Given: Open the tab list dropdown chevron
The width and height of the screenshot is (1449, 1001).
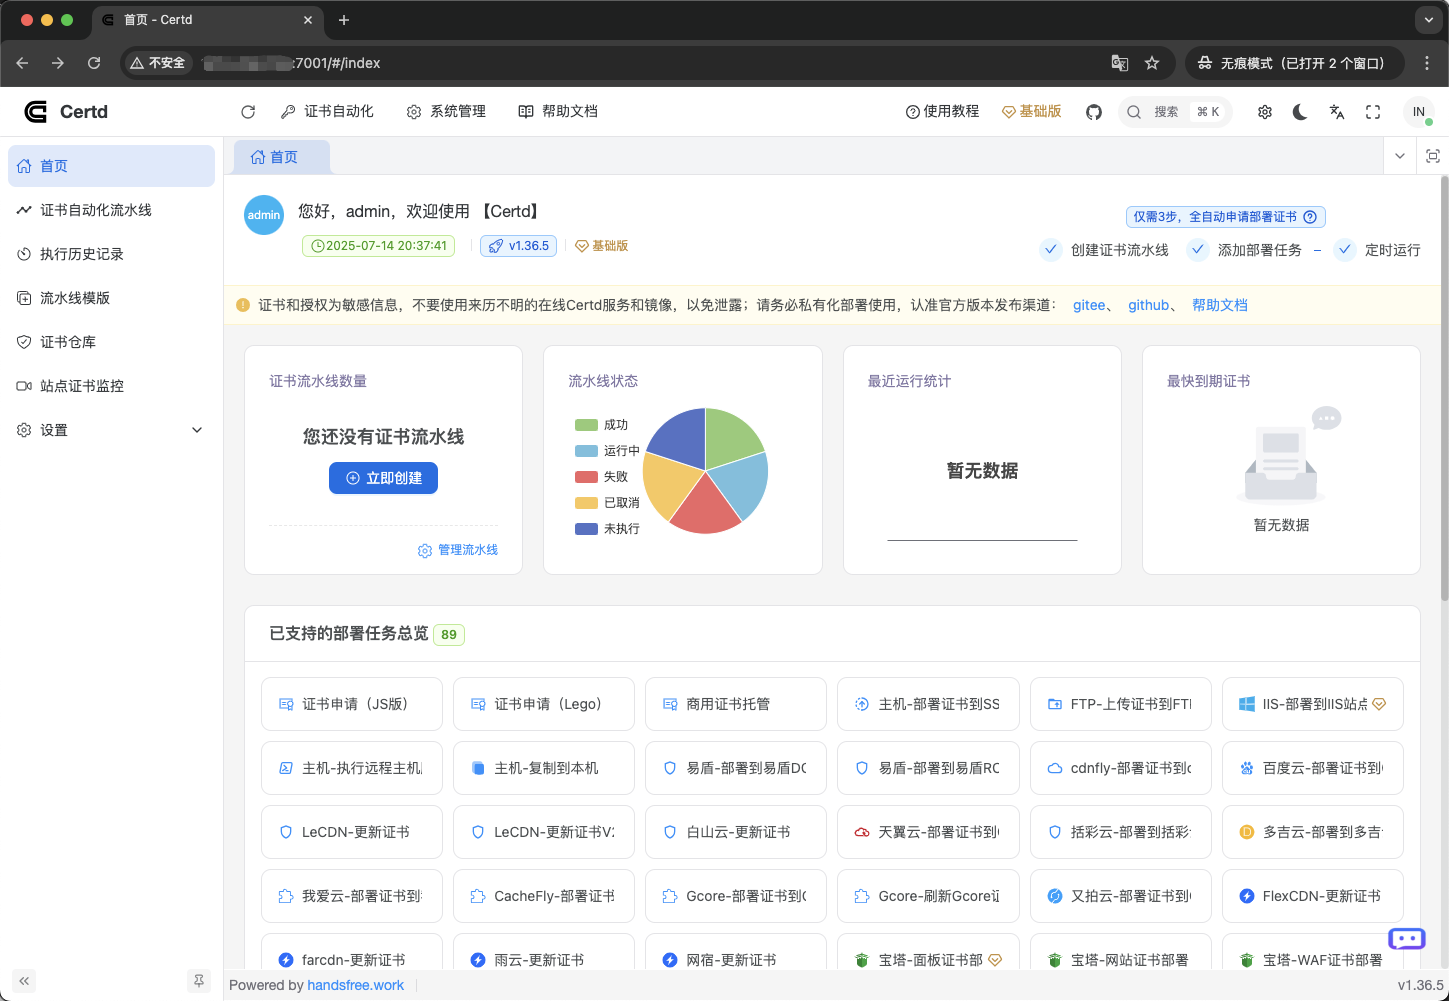Looking at the screenshot, I should pos(1400,156).
